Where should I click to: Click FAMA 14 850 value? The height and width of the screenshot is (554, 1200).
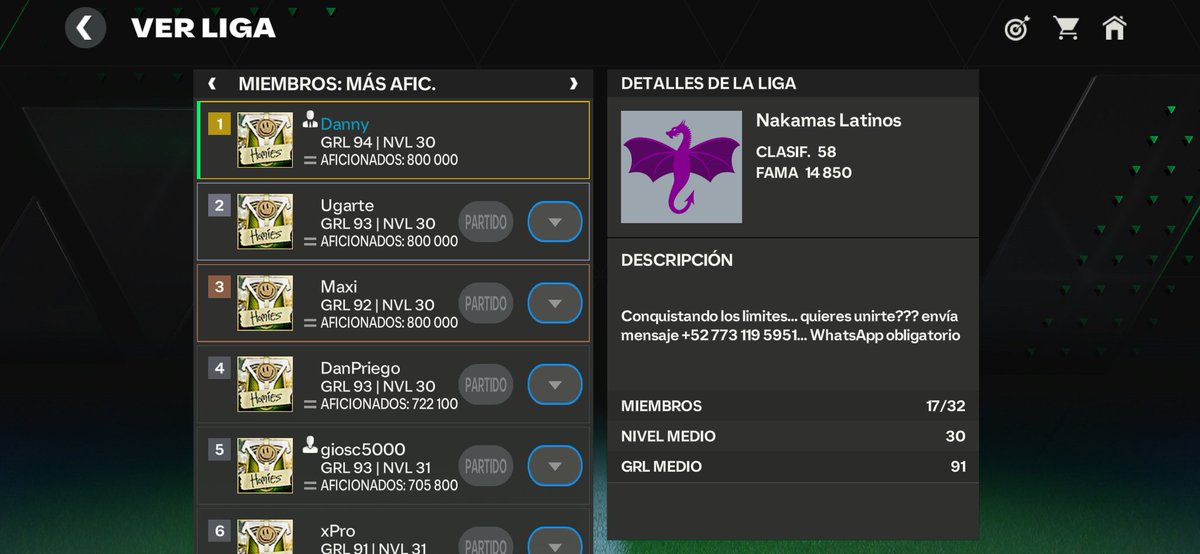click(804, 173)
